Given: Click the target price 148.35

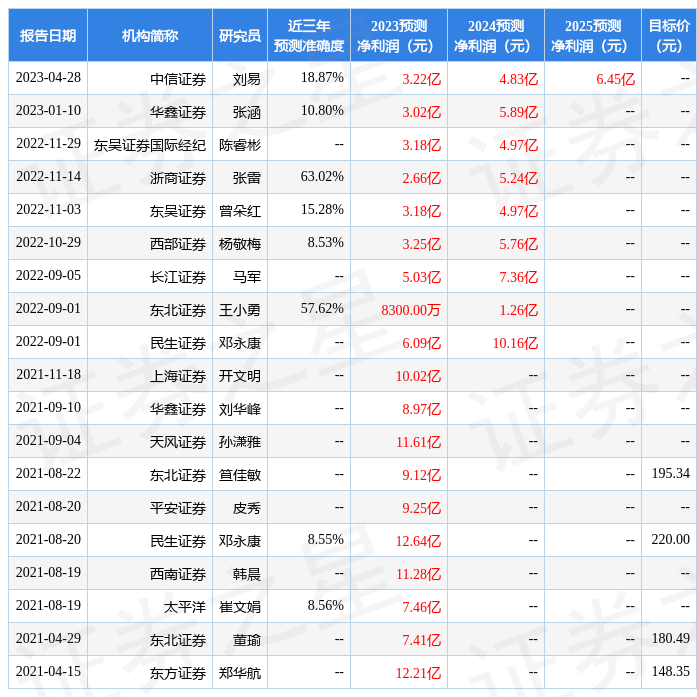Looking at the screenshot, I should tap(671, 671).
